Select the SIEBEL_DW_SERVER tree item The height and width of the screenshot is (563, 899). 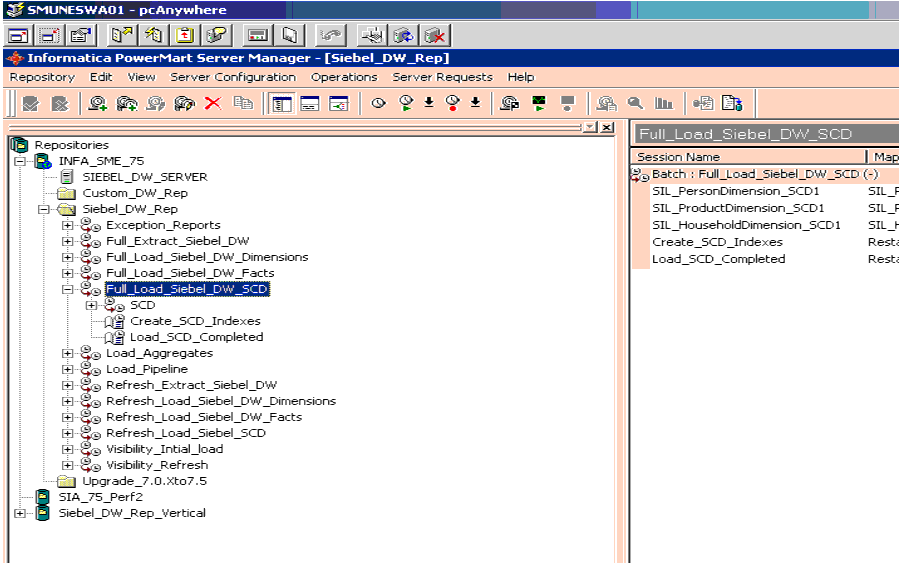point(145,177)
